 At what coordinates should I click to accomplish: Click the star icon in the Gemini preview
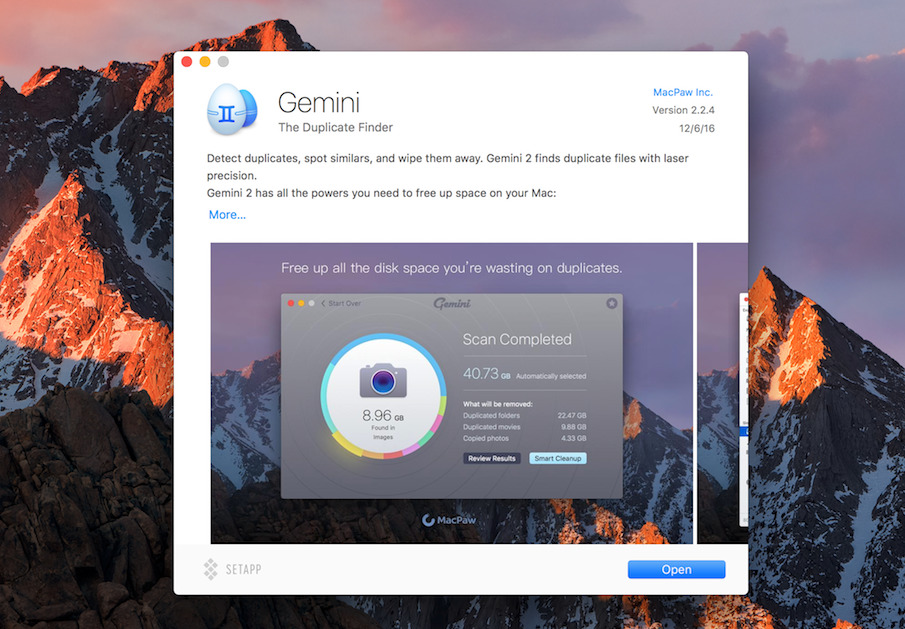(x=612, y=303)
